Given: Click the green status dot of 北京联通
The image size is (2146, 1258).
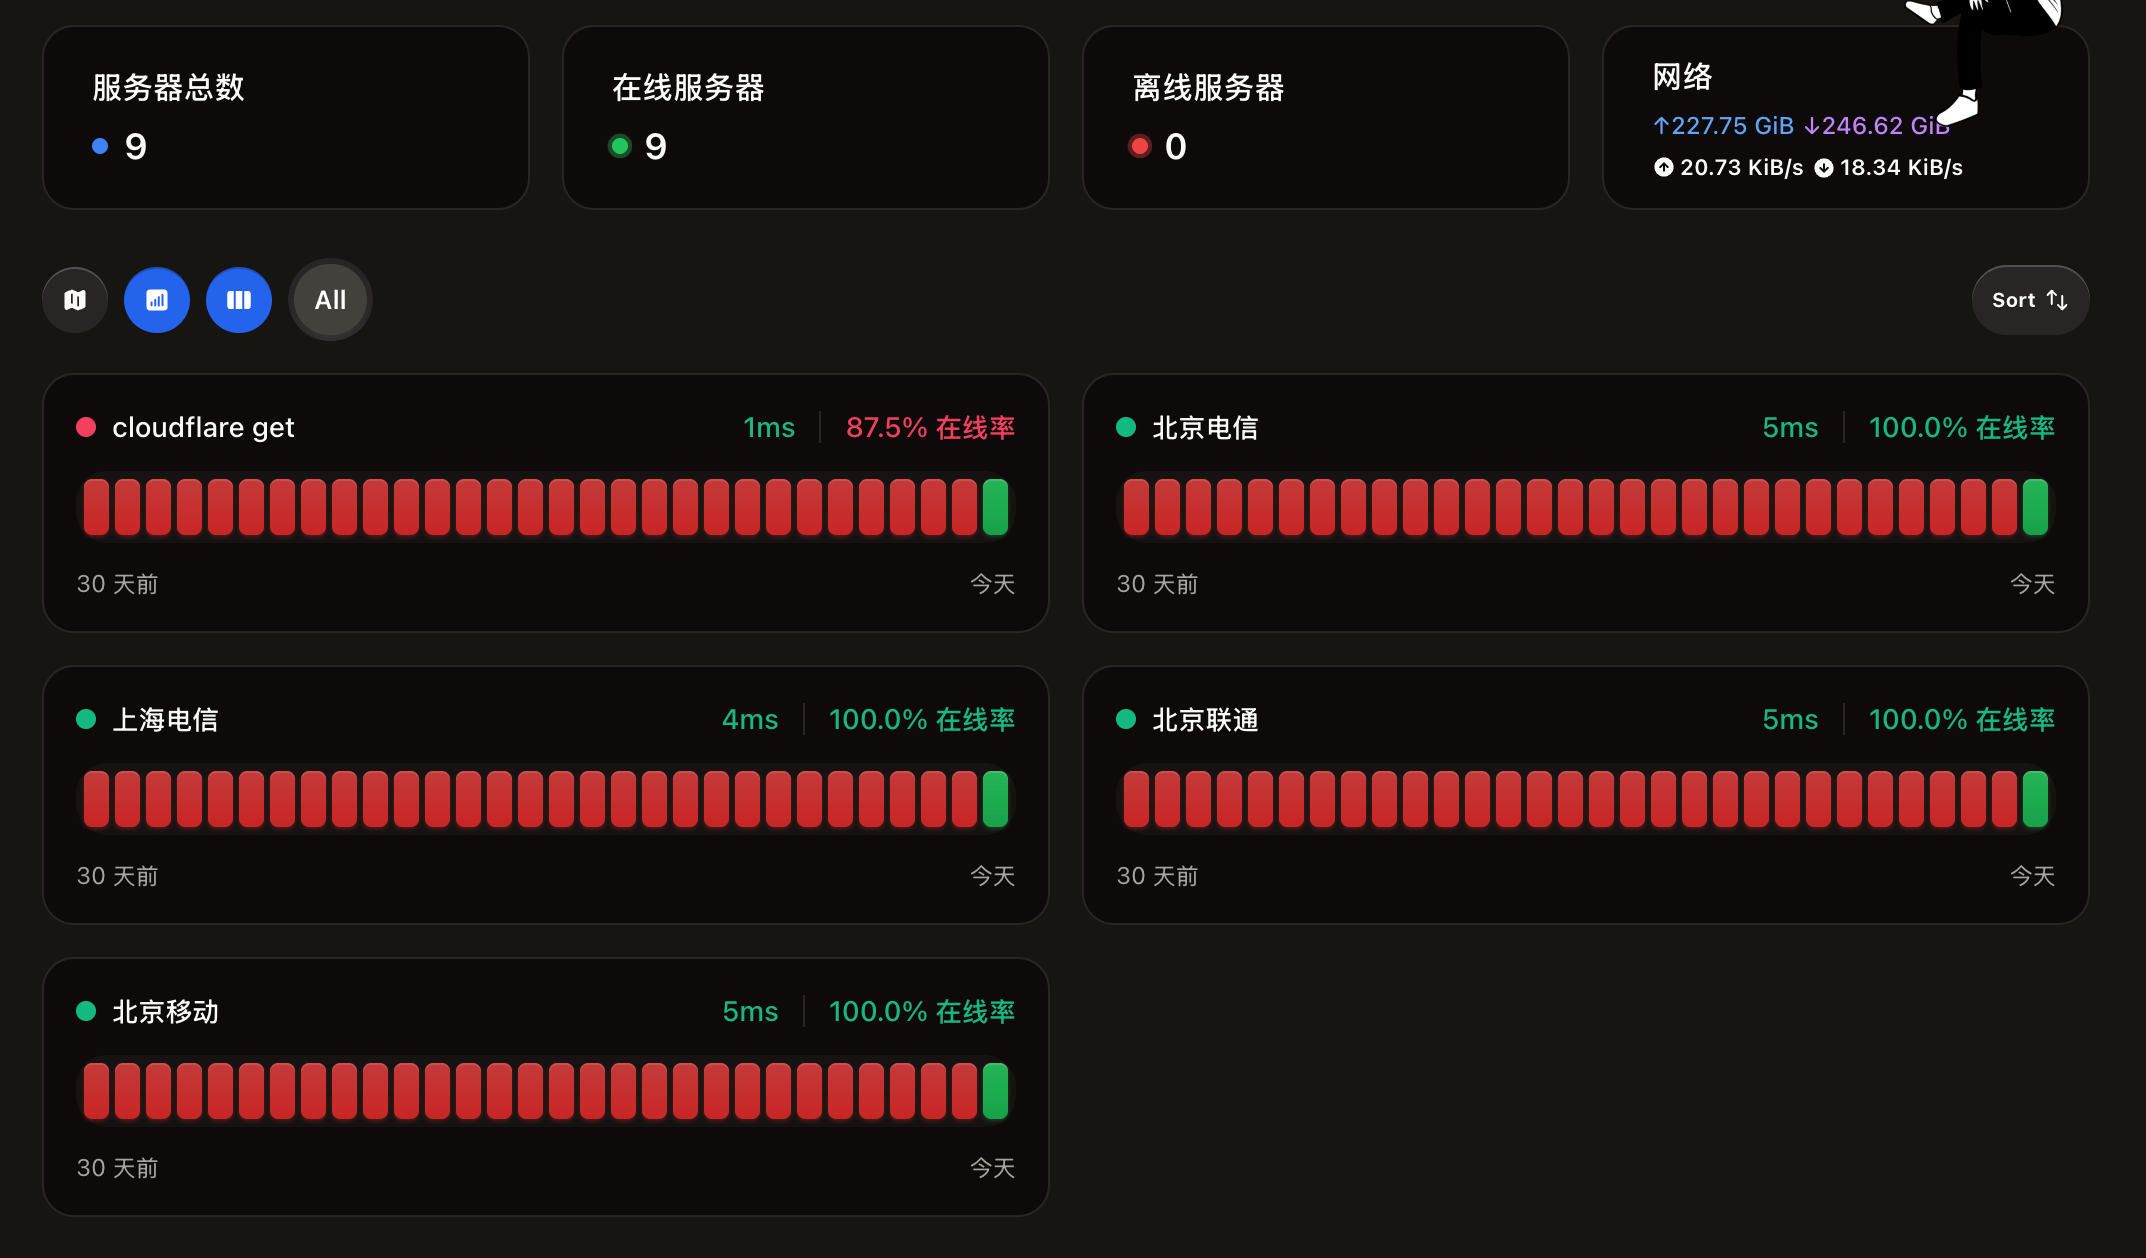Looking at the screenshot, I should 1126,720.
